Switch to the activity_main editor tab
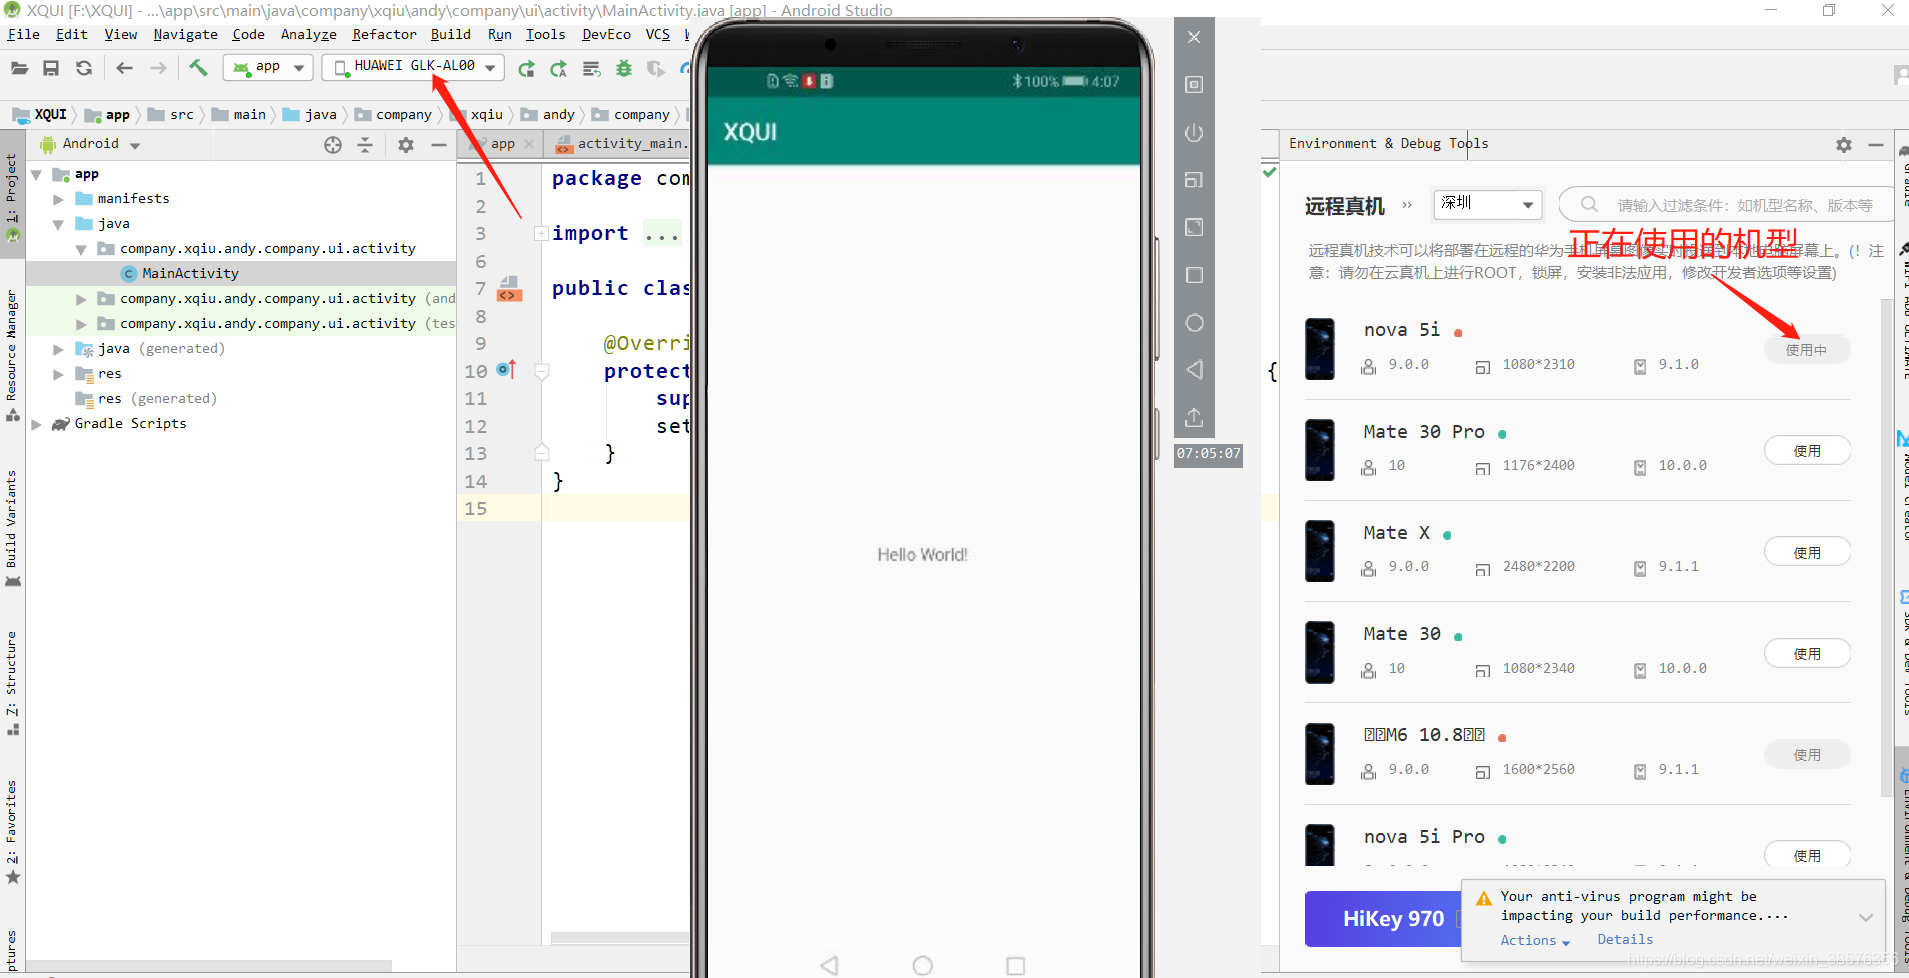 click(622, 144)
